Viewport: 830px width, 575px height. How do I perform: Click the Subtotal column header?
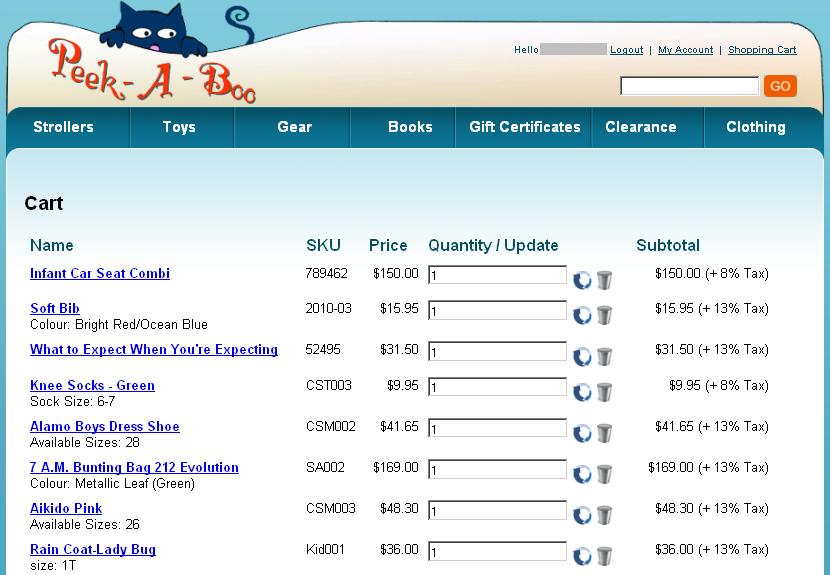[x=668, y=245]
